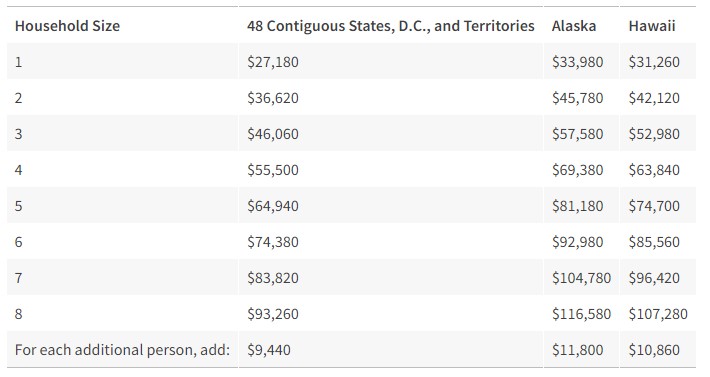The image size is (710, 377).
Task: Click the Hawaii column header
Action: pos(652,26)
